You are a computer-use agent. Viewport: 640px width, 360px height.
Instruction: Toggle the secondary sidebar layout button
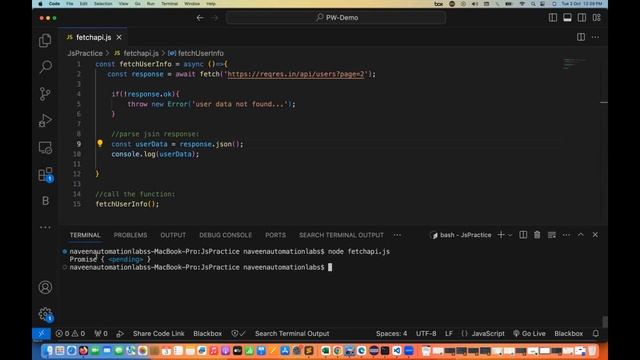[582, 18]
